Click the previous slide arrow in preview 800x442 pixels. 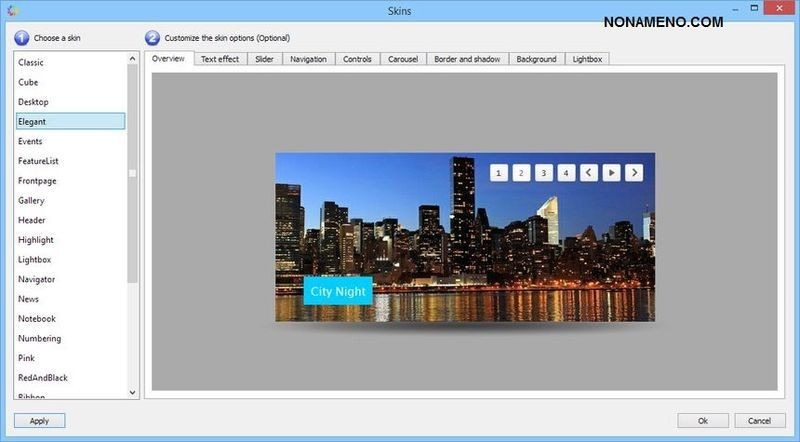pos(589,173)
